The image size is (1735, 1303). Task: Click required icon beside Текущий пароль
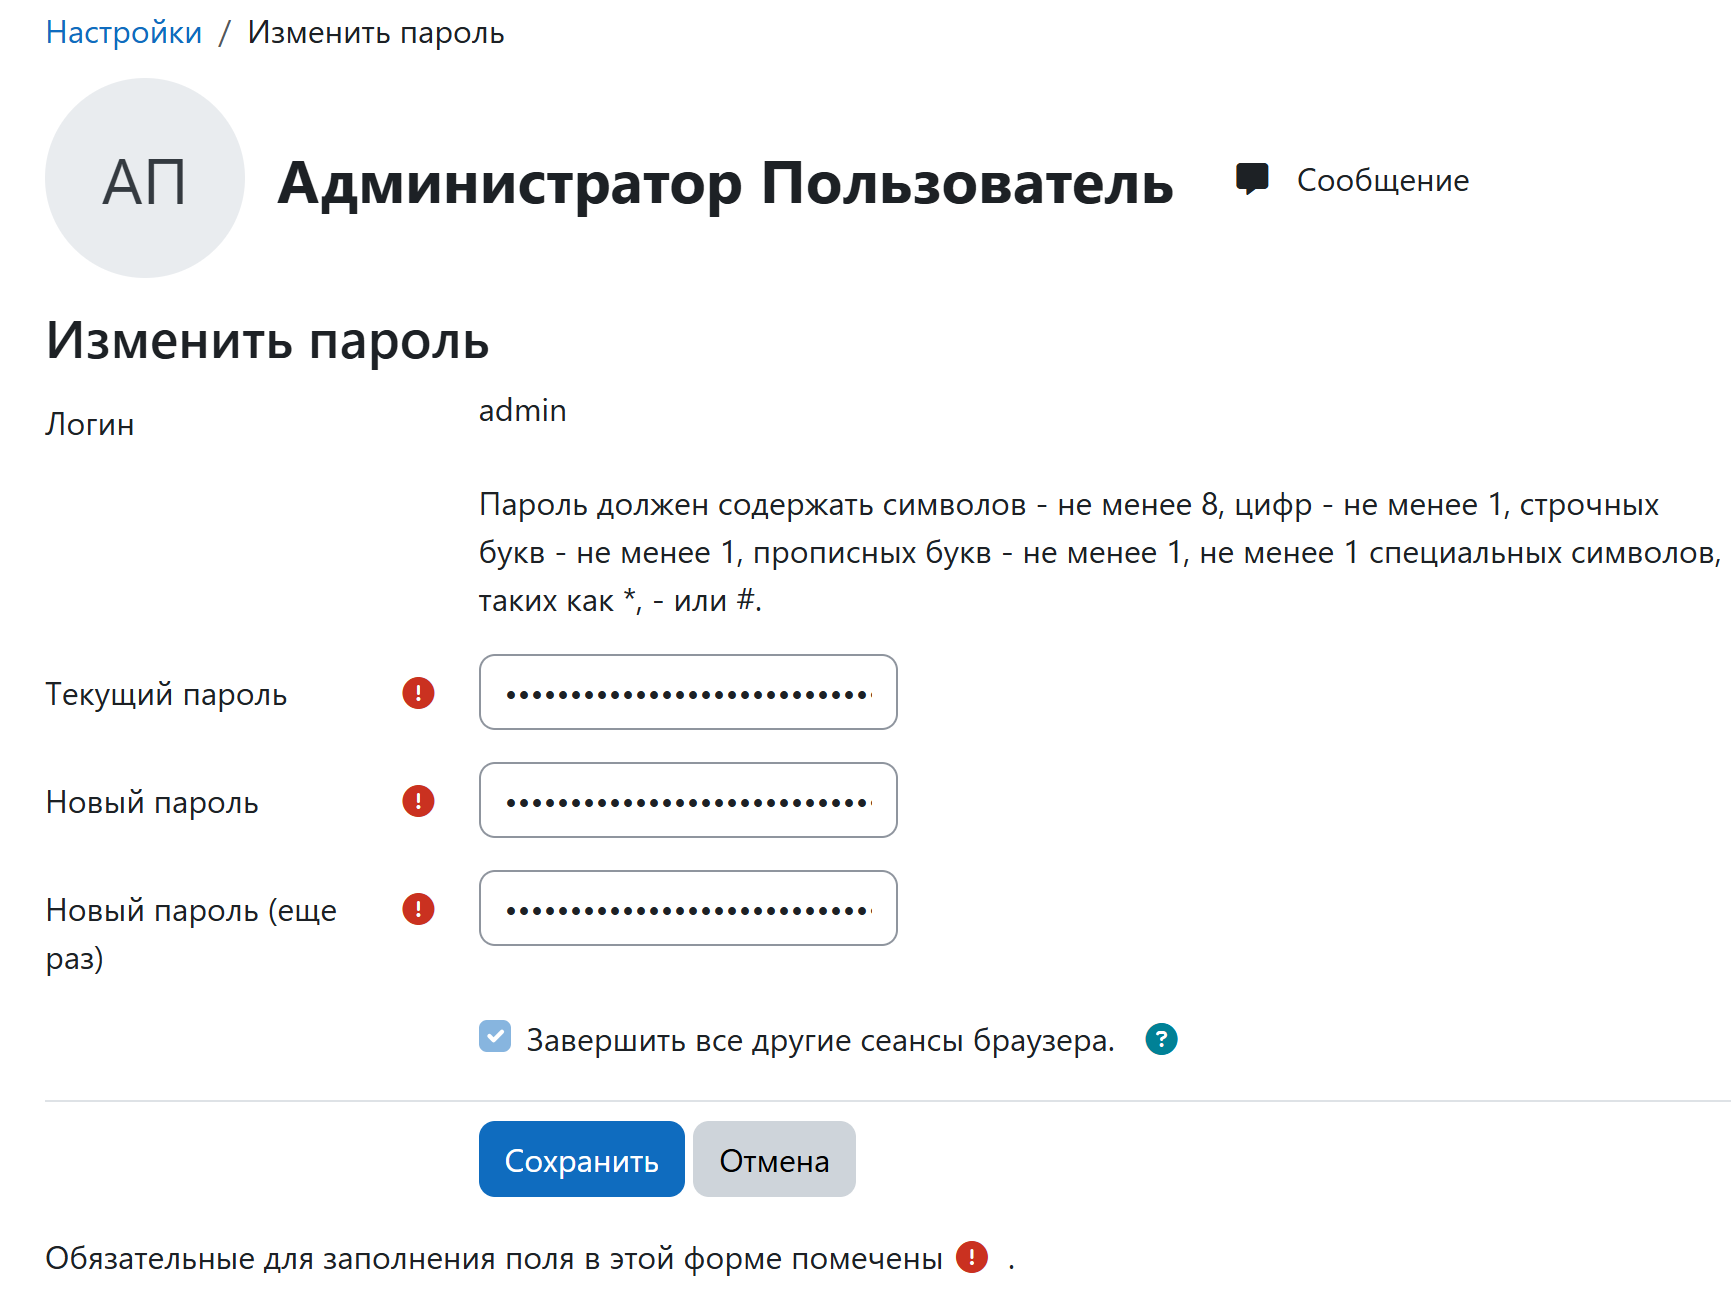418,693
